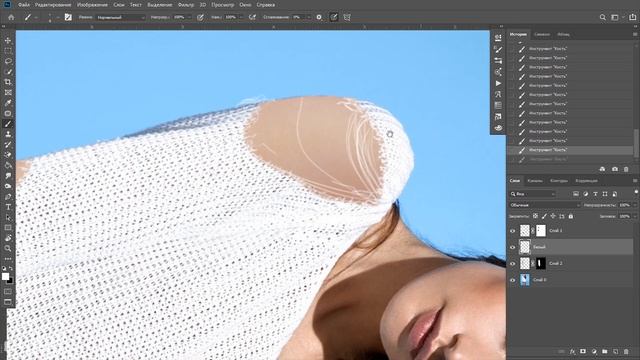Lock transparent pixels icon
640x360 pixels.
tap(535, 216)
